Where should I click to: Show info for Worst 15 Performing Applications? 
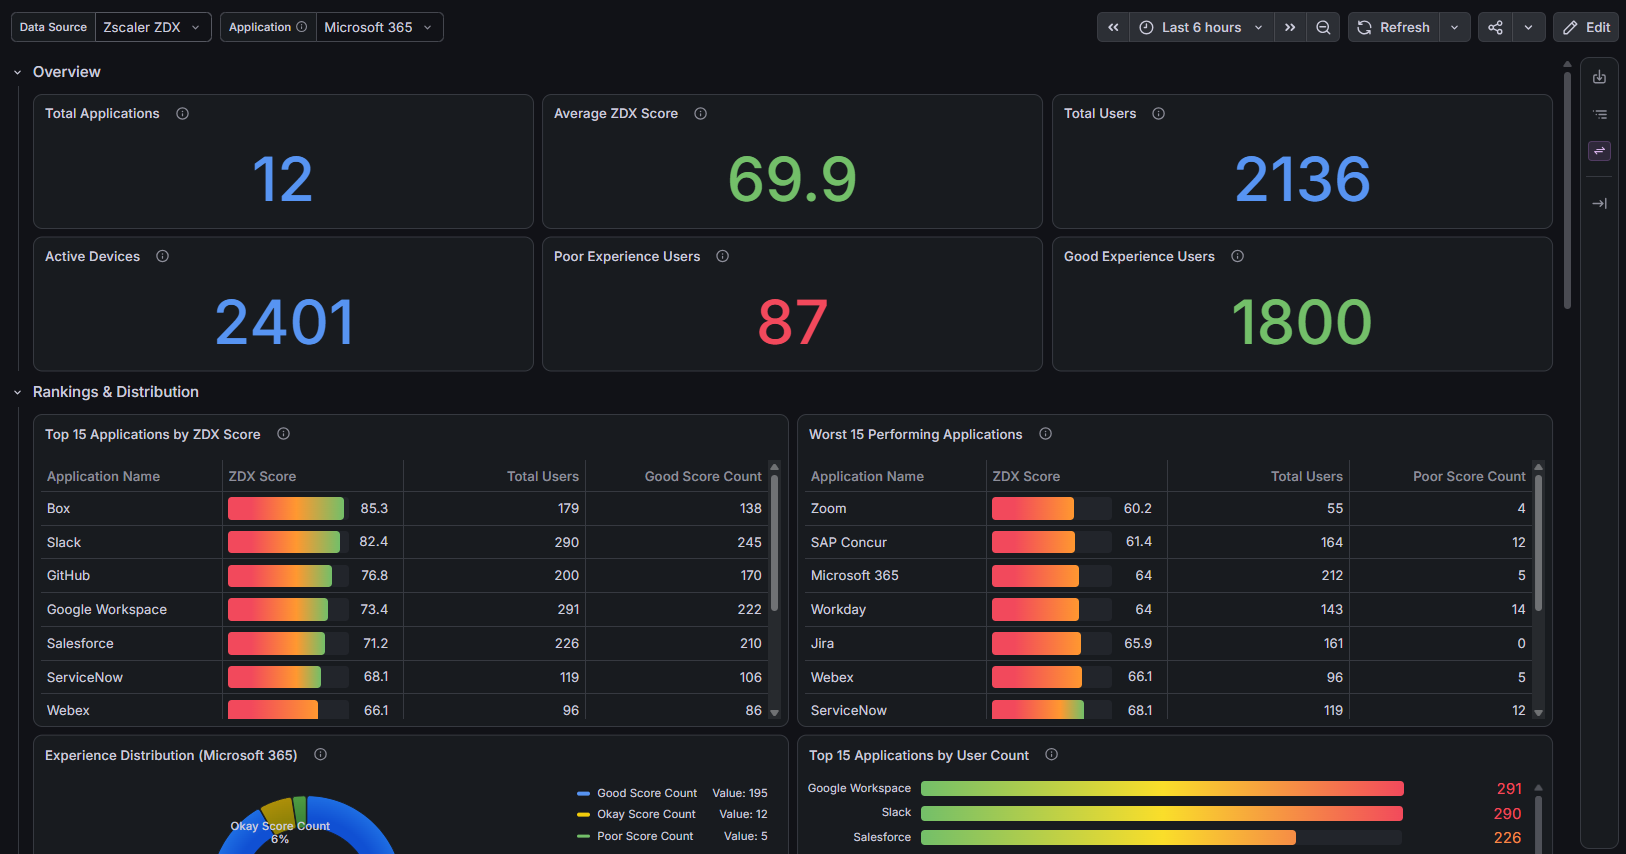tap(1045, 434)
